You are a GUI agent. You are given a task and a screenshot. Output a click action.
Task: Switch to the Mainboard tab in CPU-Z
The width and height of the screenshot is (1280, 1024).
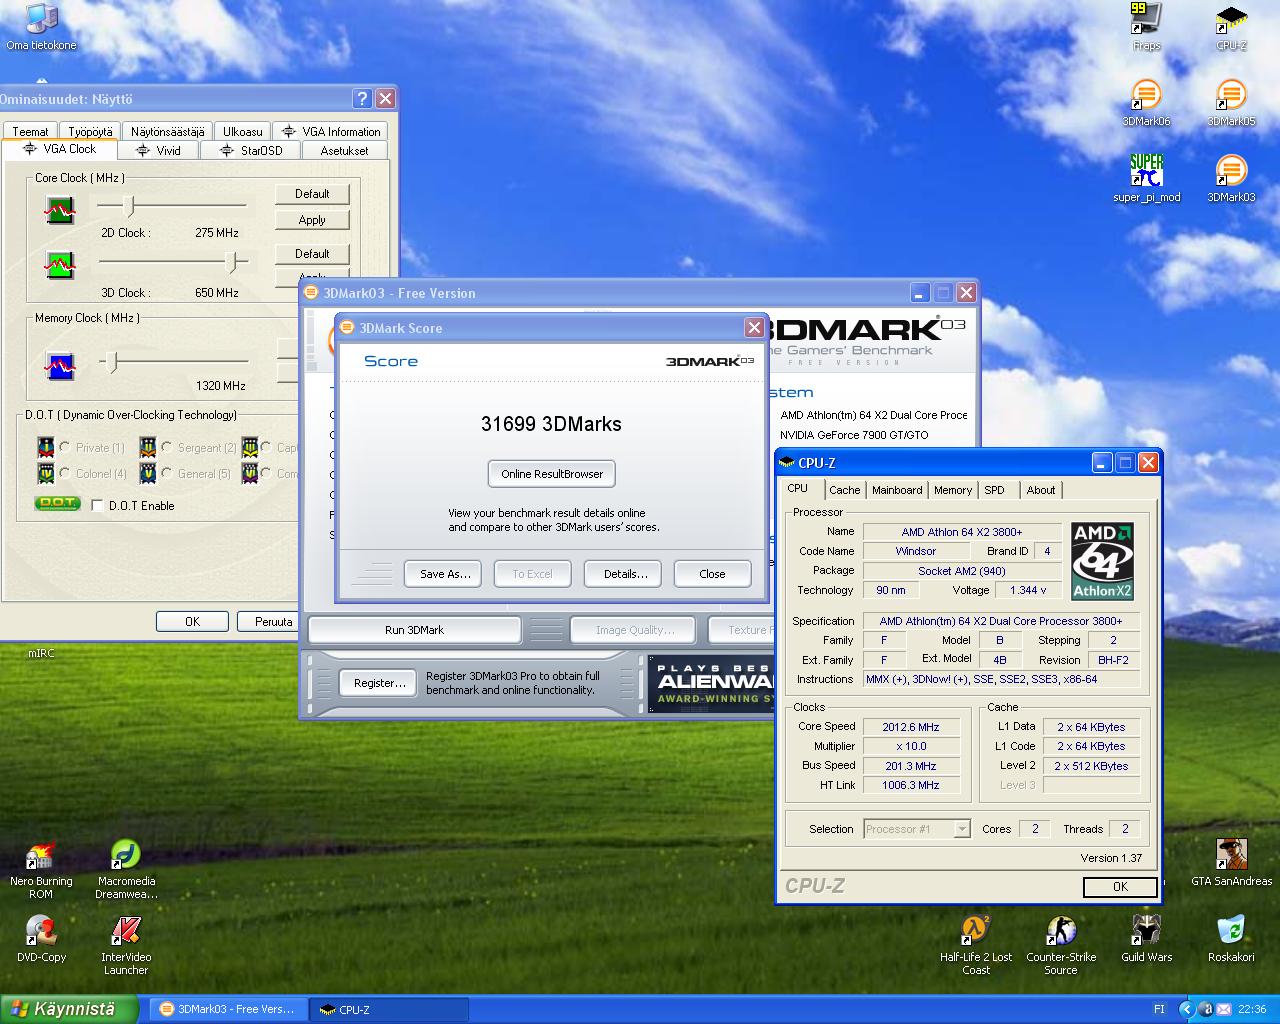[x=897, y=490]
